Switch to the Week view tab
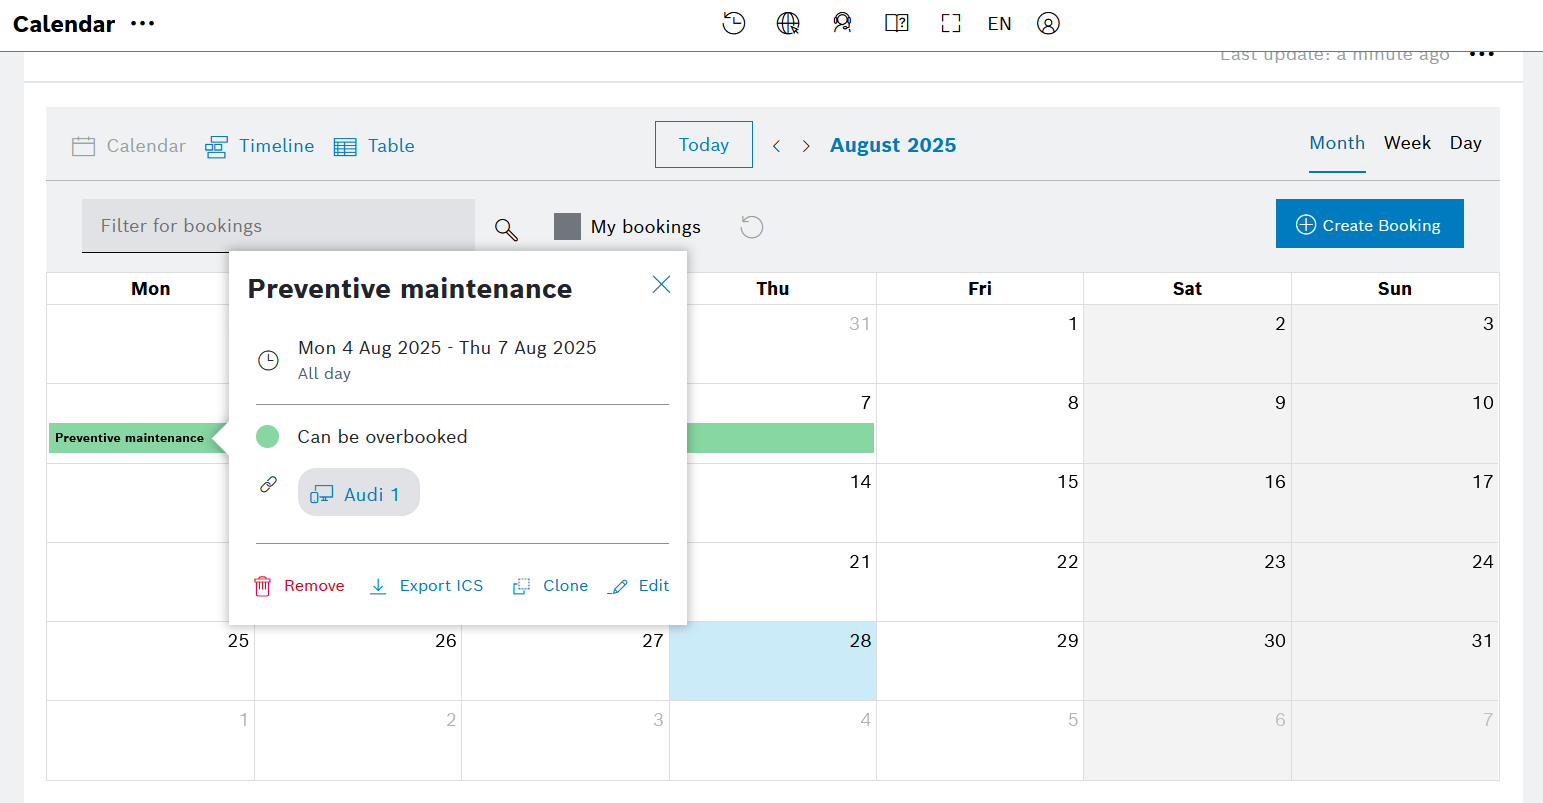 [x=1407, y=143]
